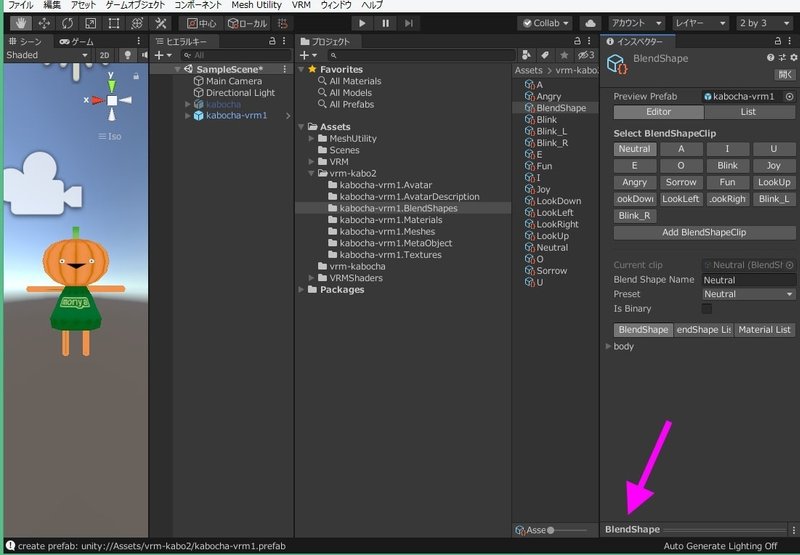Screen dimensions: 800x555
Task: Click the Play button
Action: [x=362, y=23]
